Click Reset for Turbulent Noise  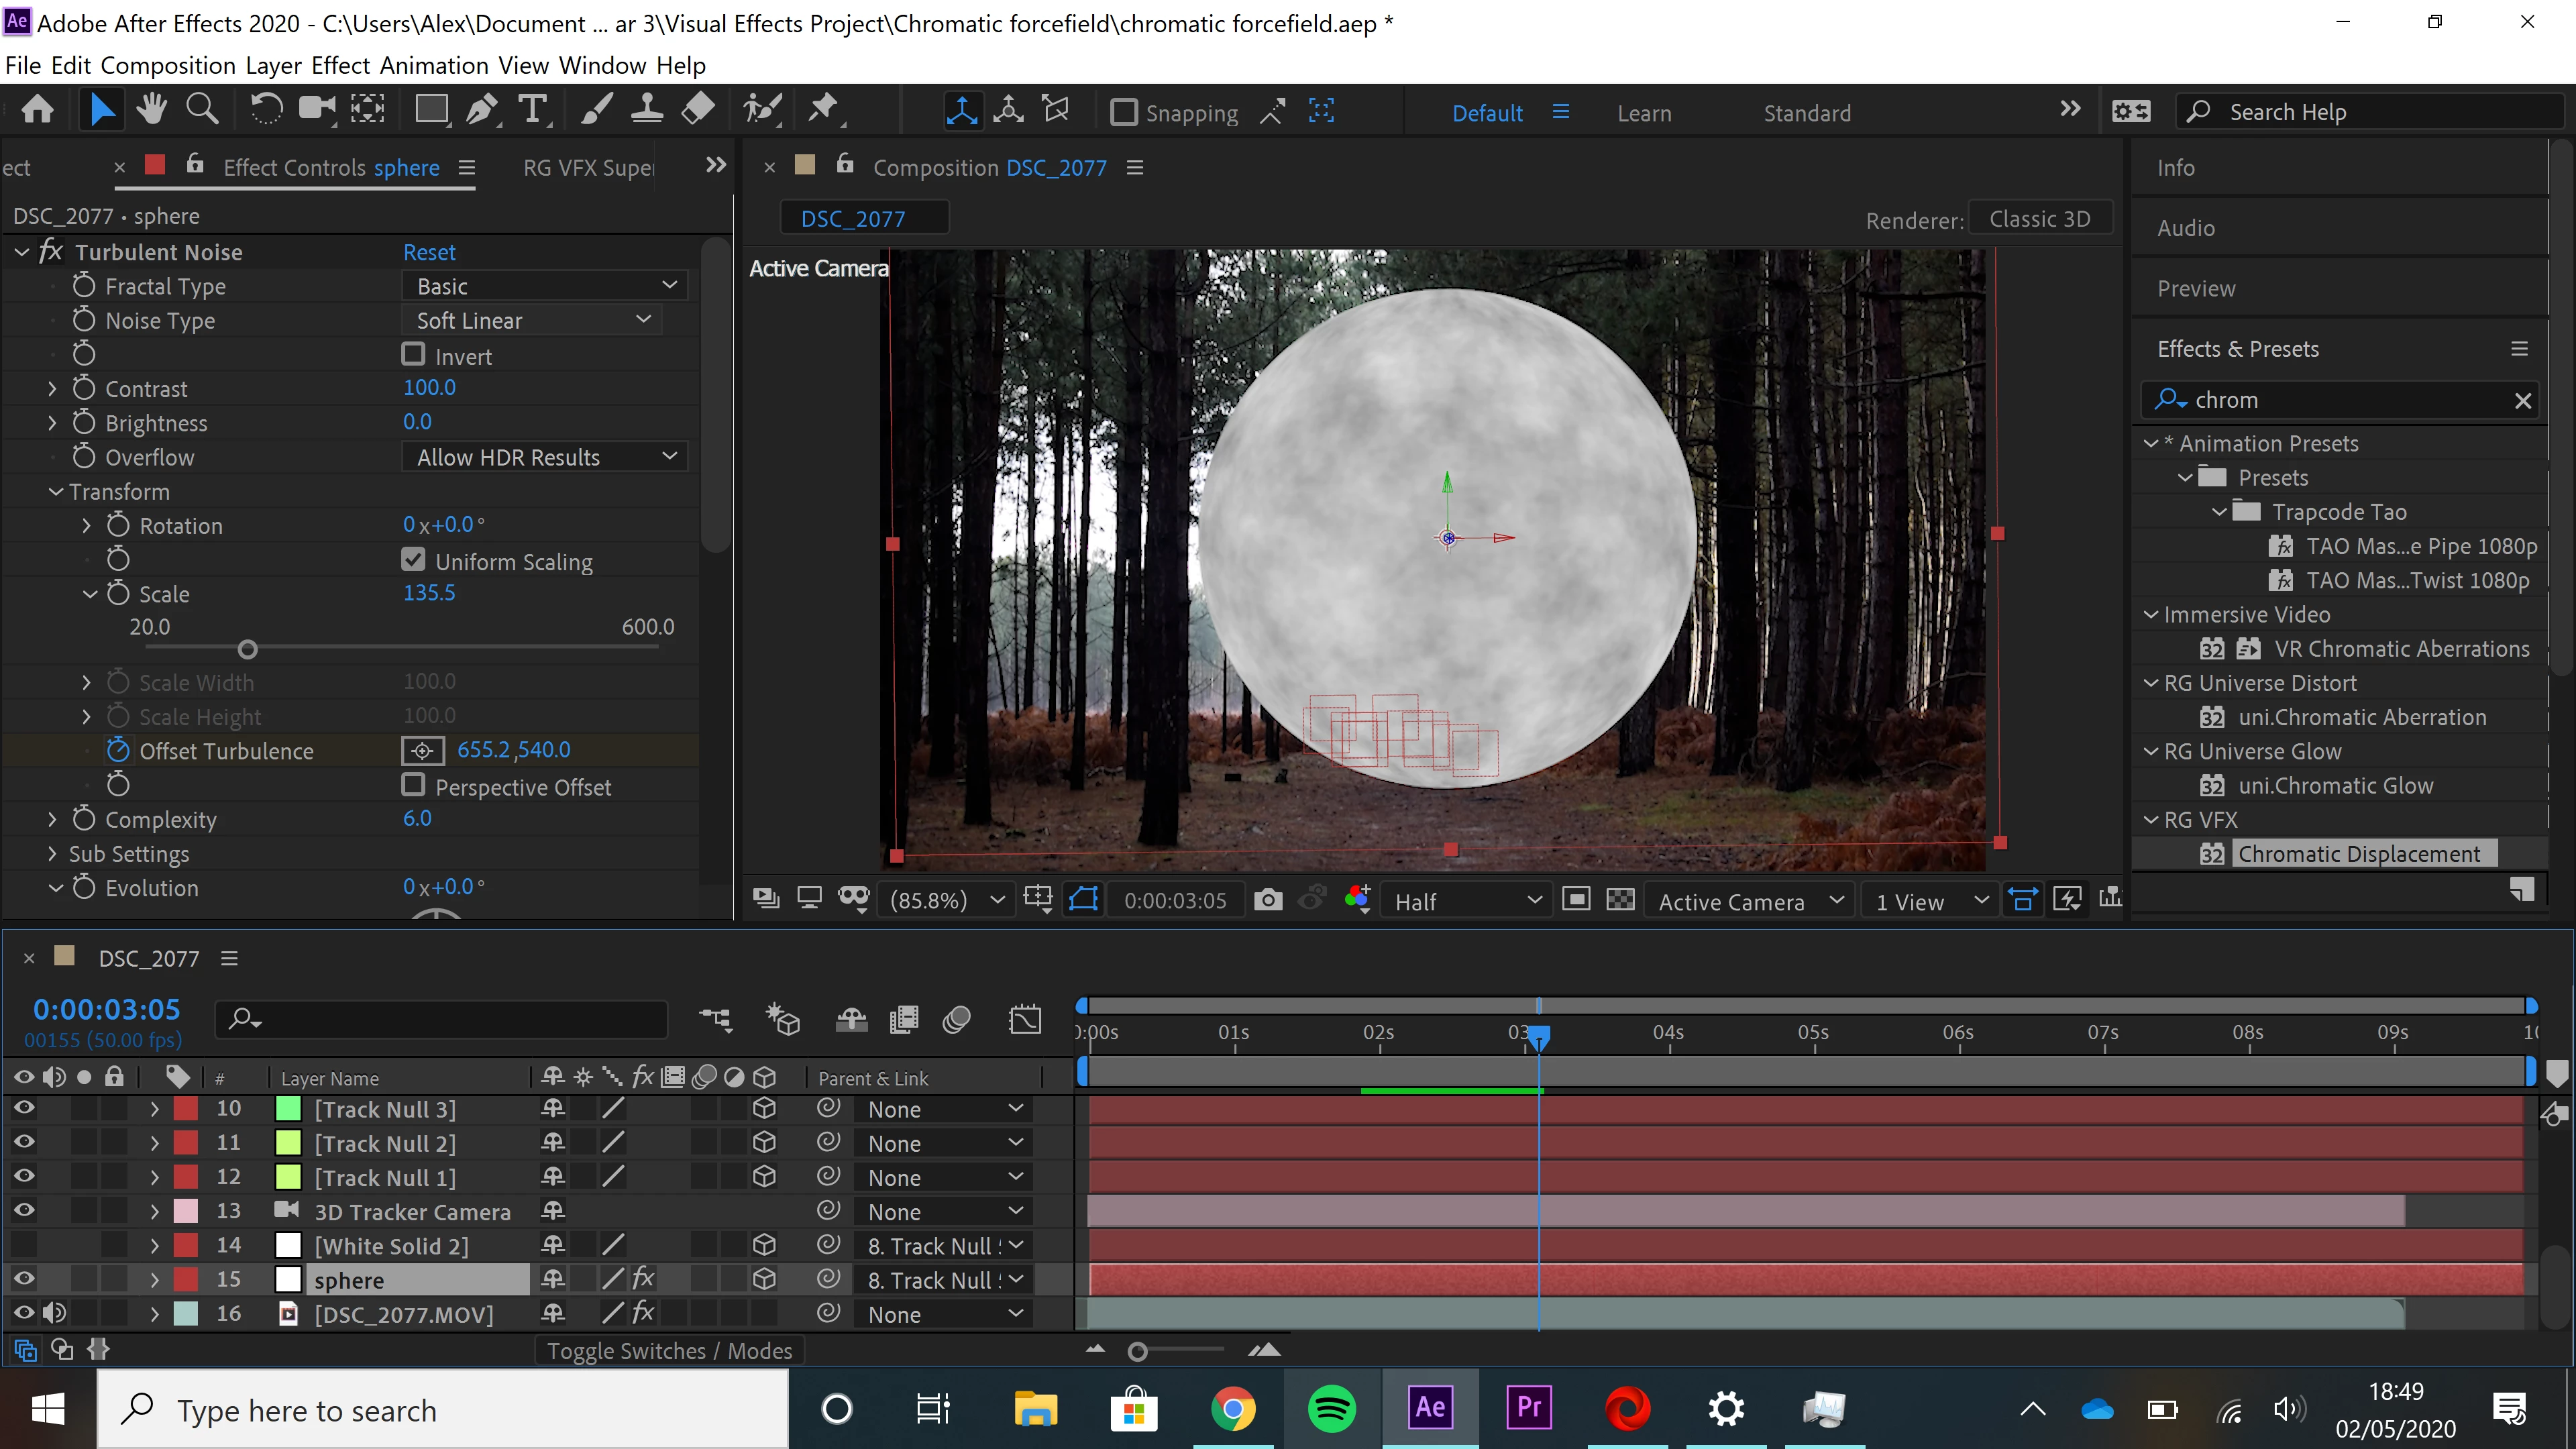point(429,252)
